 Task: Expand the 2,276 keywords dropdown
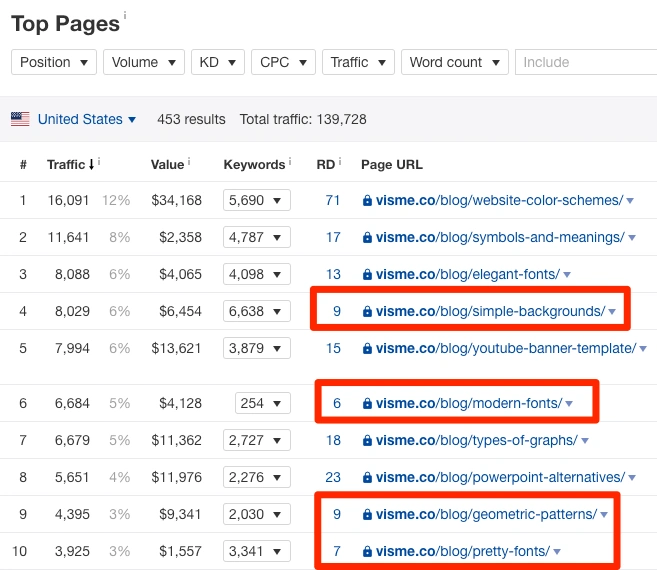tap(257, 477)
